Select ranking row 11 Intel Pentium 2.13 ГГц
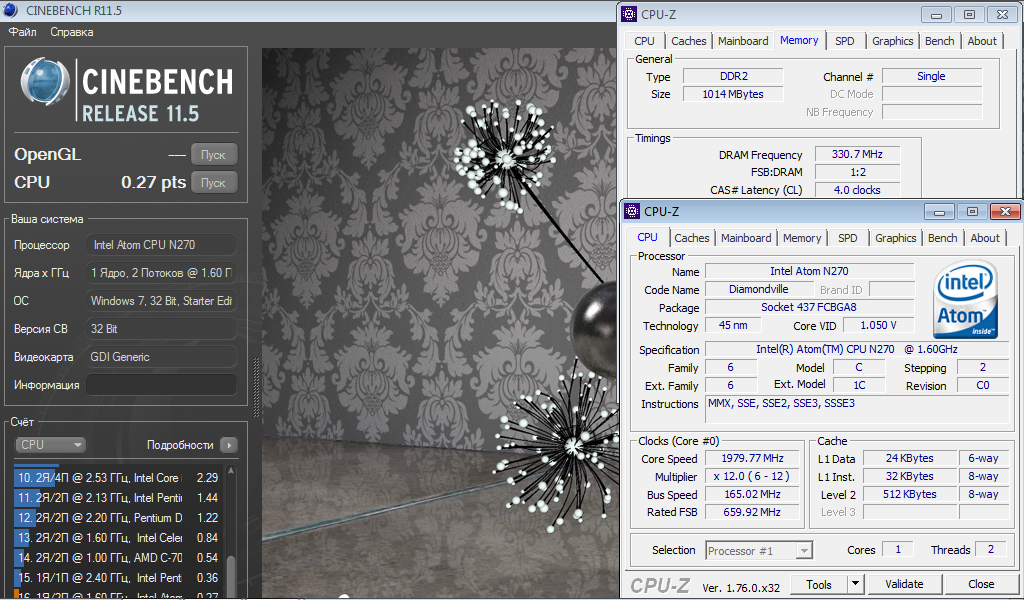Image resolution: width=1024 pixels, height=600 pixels. [118, 498]
